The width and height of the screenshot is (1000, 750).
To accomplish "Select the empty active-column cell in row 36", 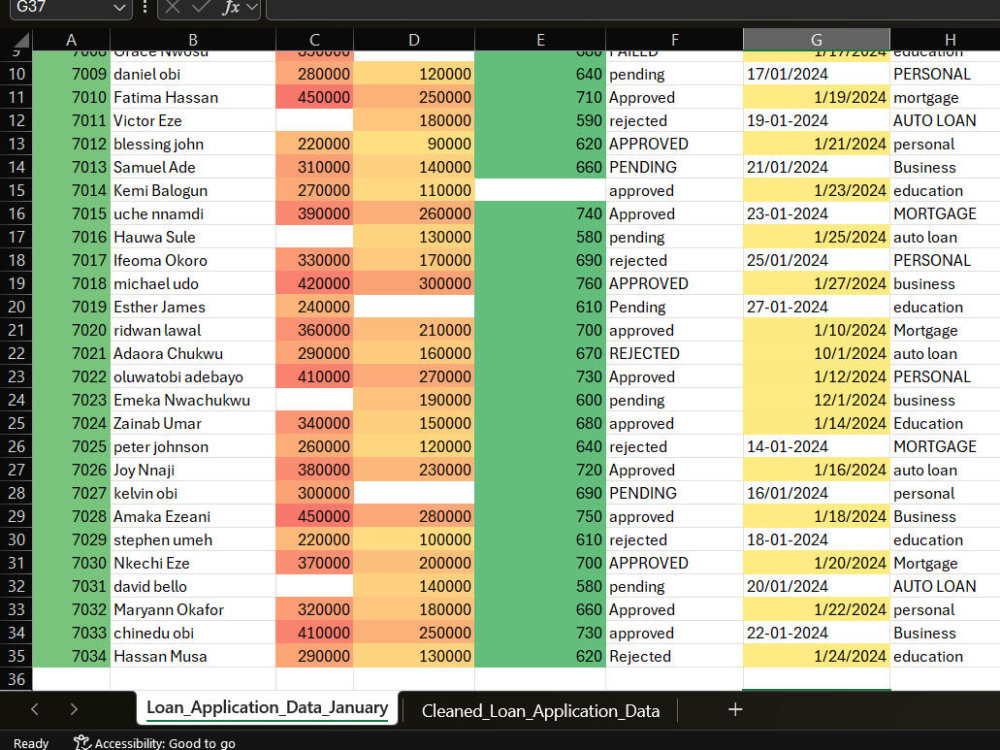I will (816, 679).
